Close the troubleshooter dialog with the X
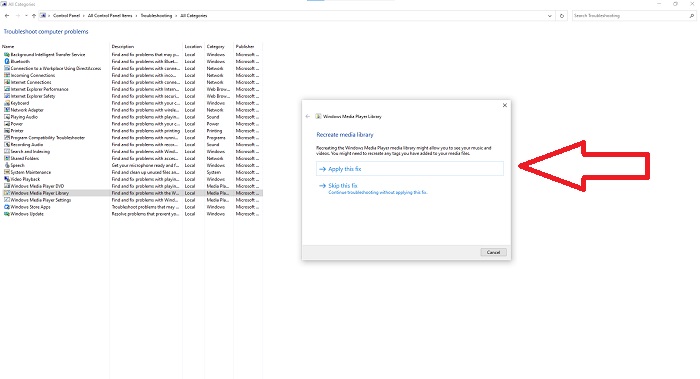 pyautogui.click(x=505, y=105)
